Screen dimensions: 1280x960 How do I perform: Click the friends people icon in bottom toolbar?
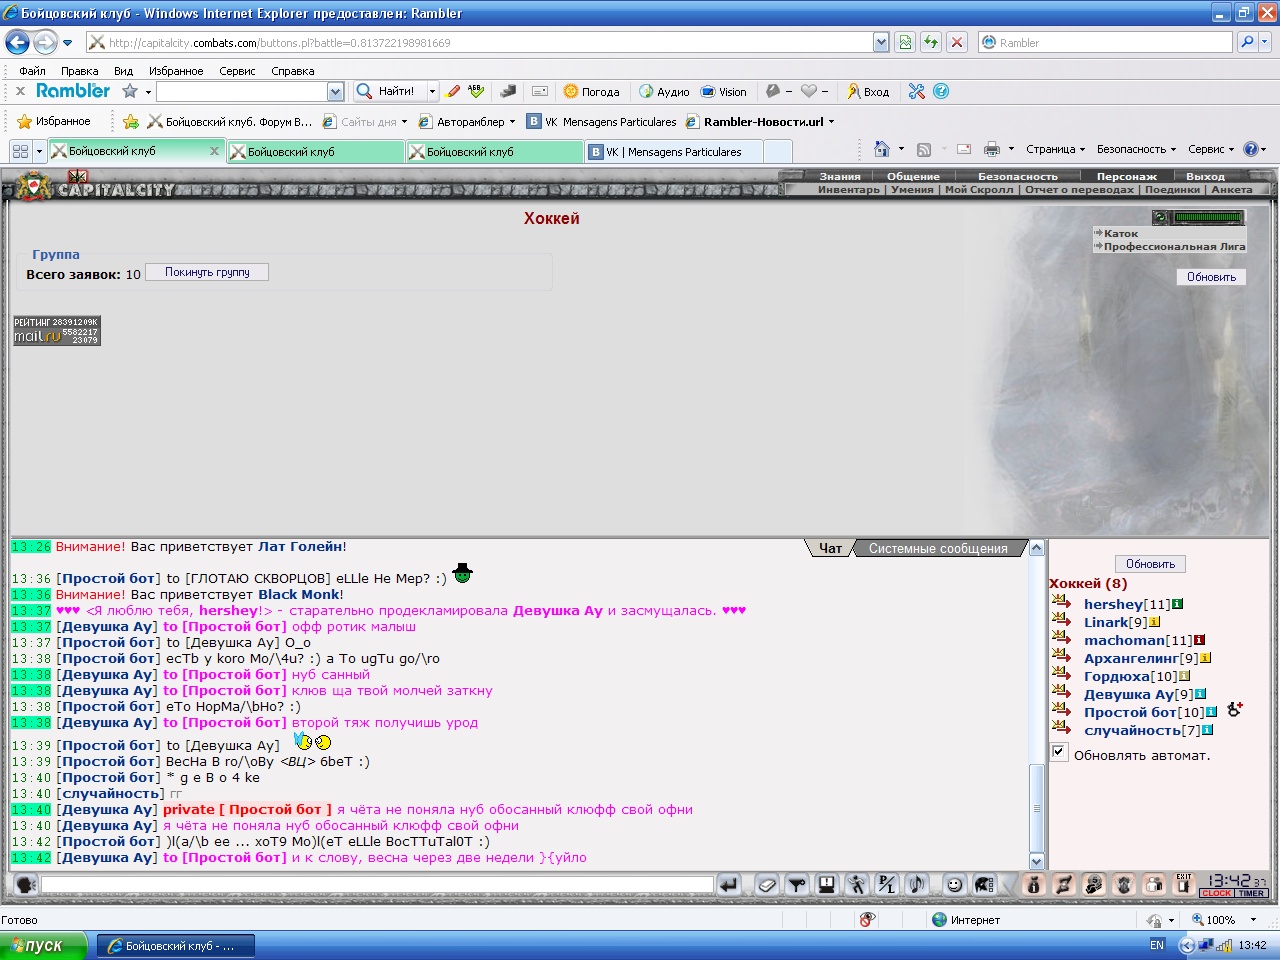[1154, 885]
